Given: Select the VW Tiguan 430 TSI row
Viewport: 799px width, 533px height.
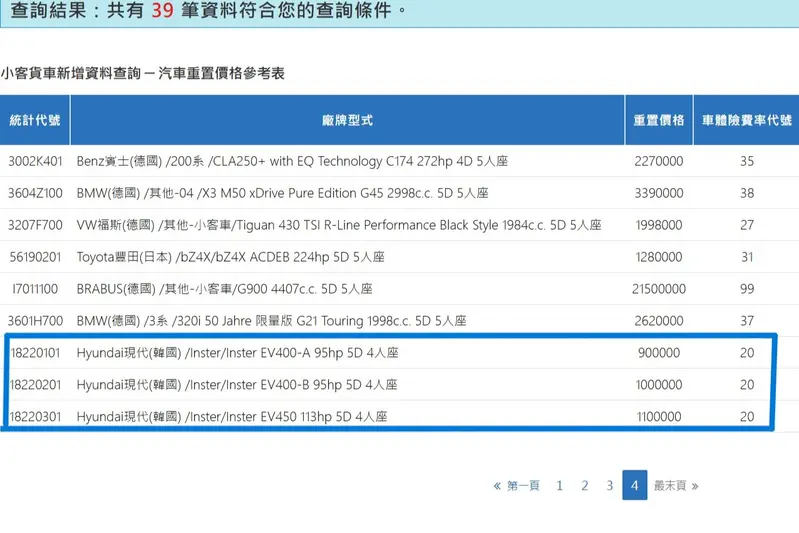Looking at the screenshot, I should 338,225.
